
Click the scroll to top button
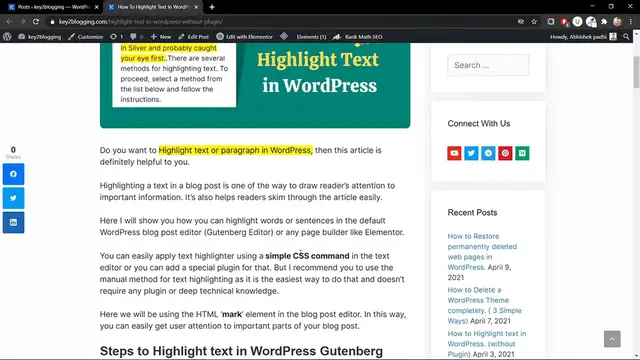click(612, 339)
